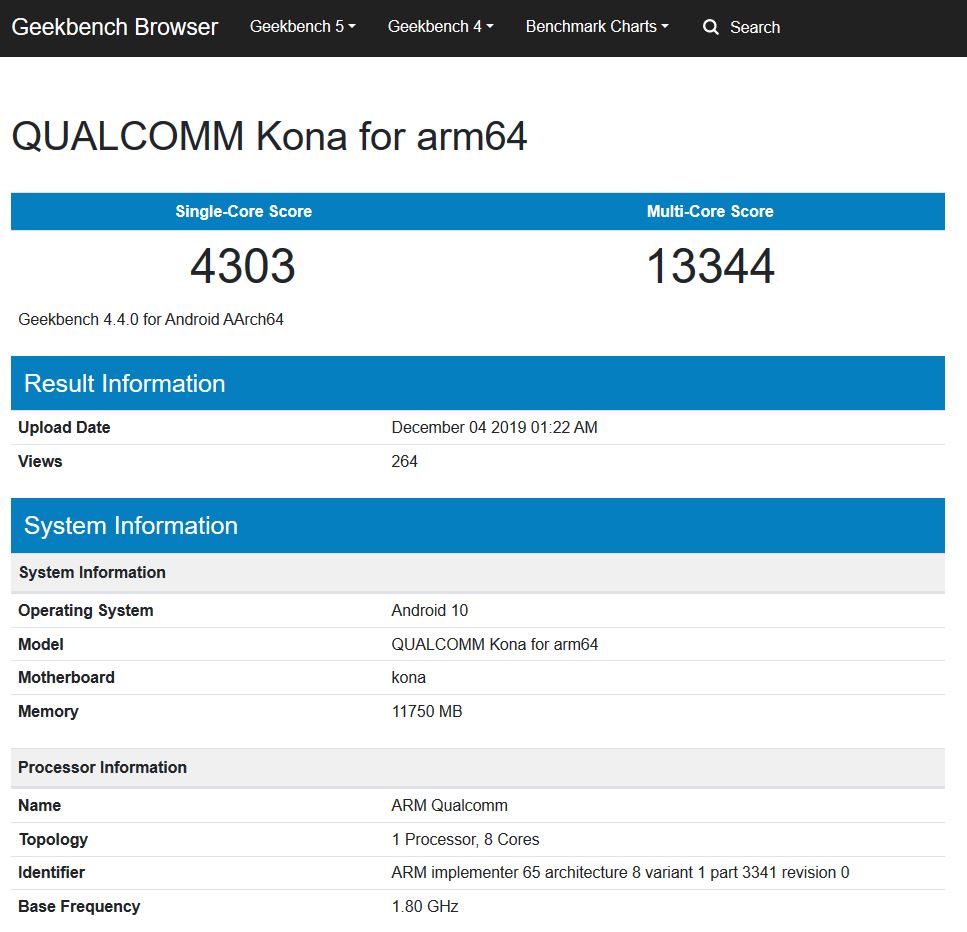Screen dimensions: 967x932
Task: Click the Upload Date label
Action: tap(64, 427)
